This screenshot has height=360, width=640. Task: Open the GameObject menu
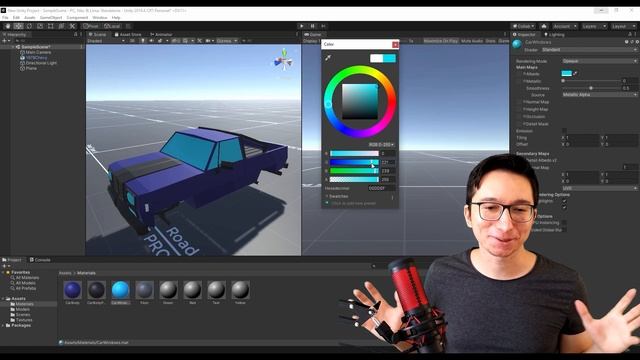click(x=51, y=18)
